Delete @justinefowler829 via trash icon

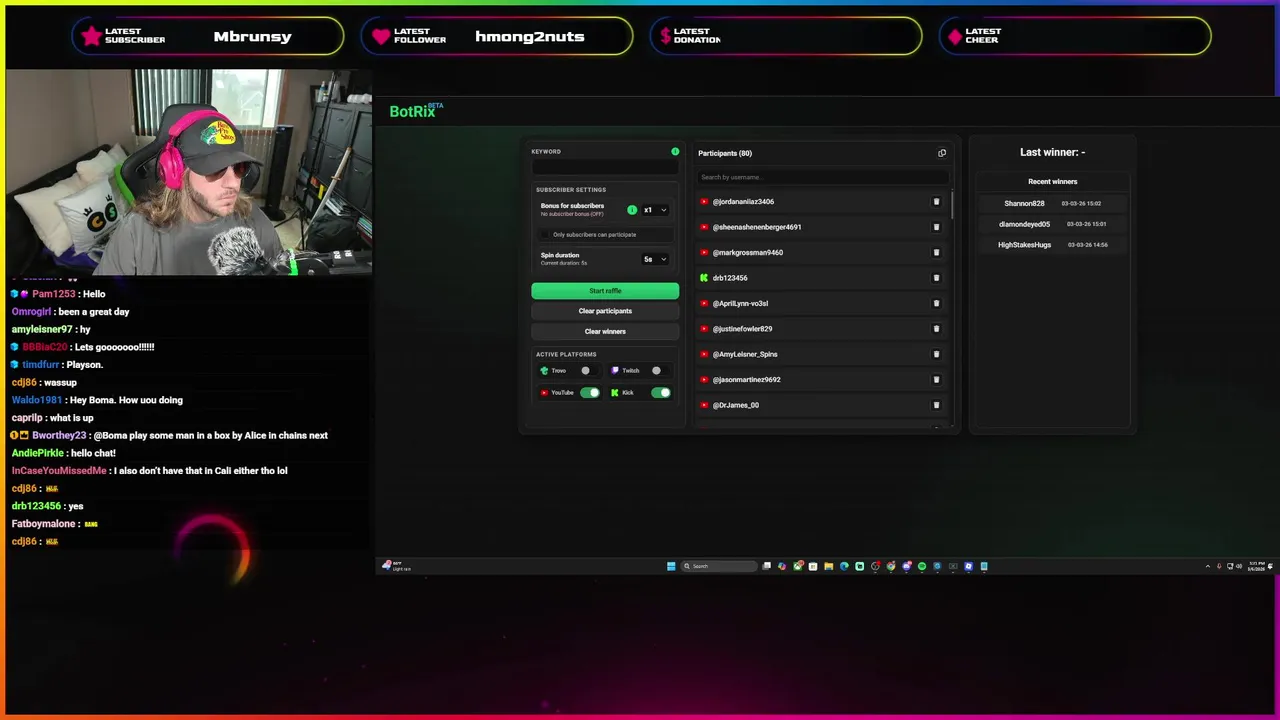pyautogui.click(x=936, y=329)
